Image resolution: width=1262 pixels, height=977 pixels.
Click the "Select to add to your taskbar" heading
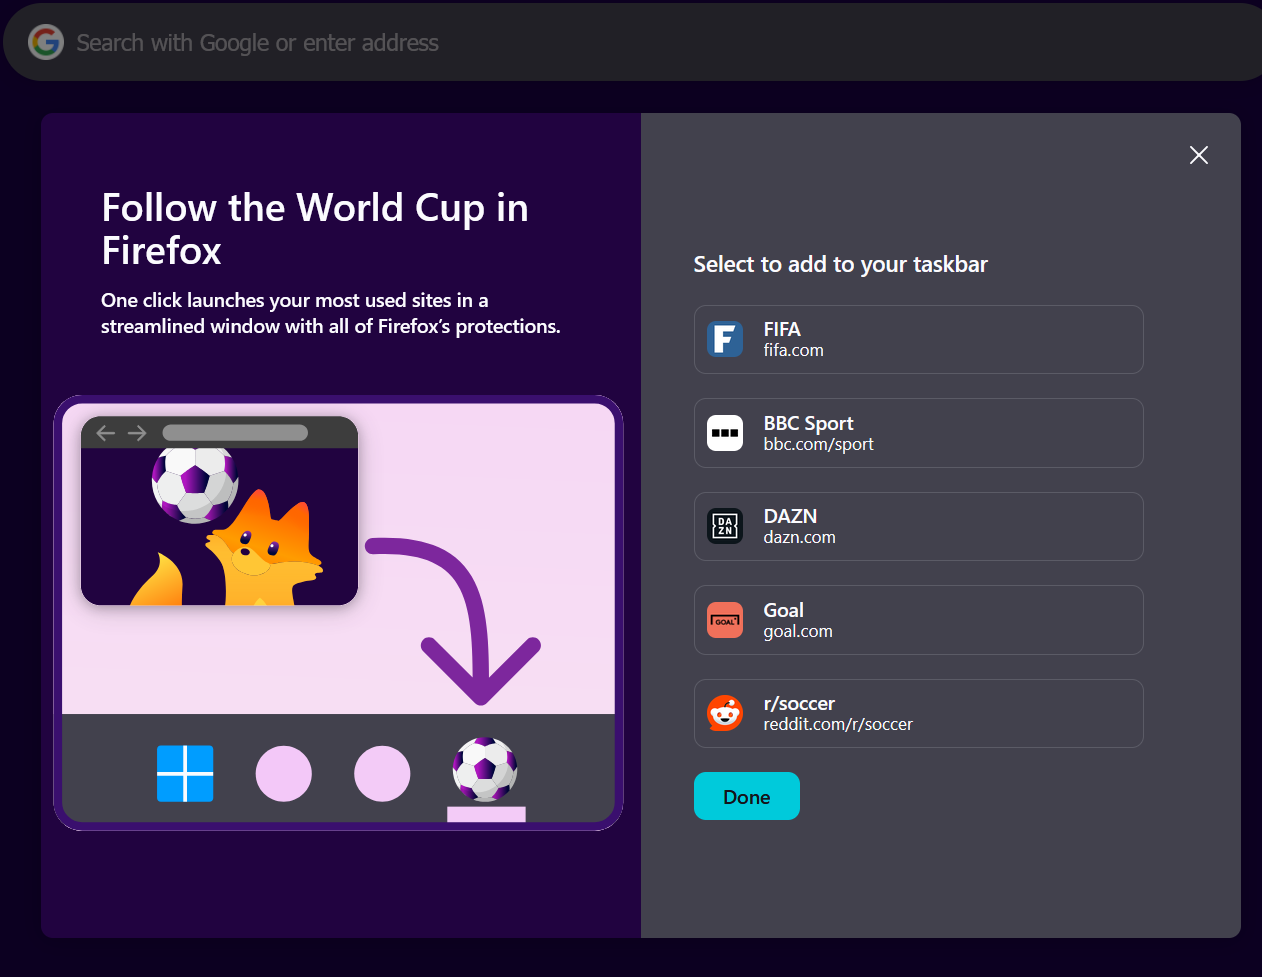pyautogui.click(x=840, y=264)
